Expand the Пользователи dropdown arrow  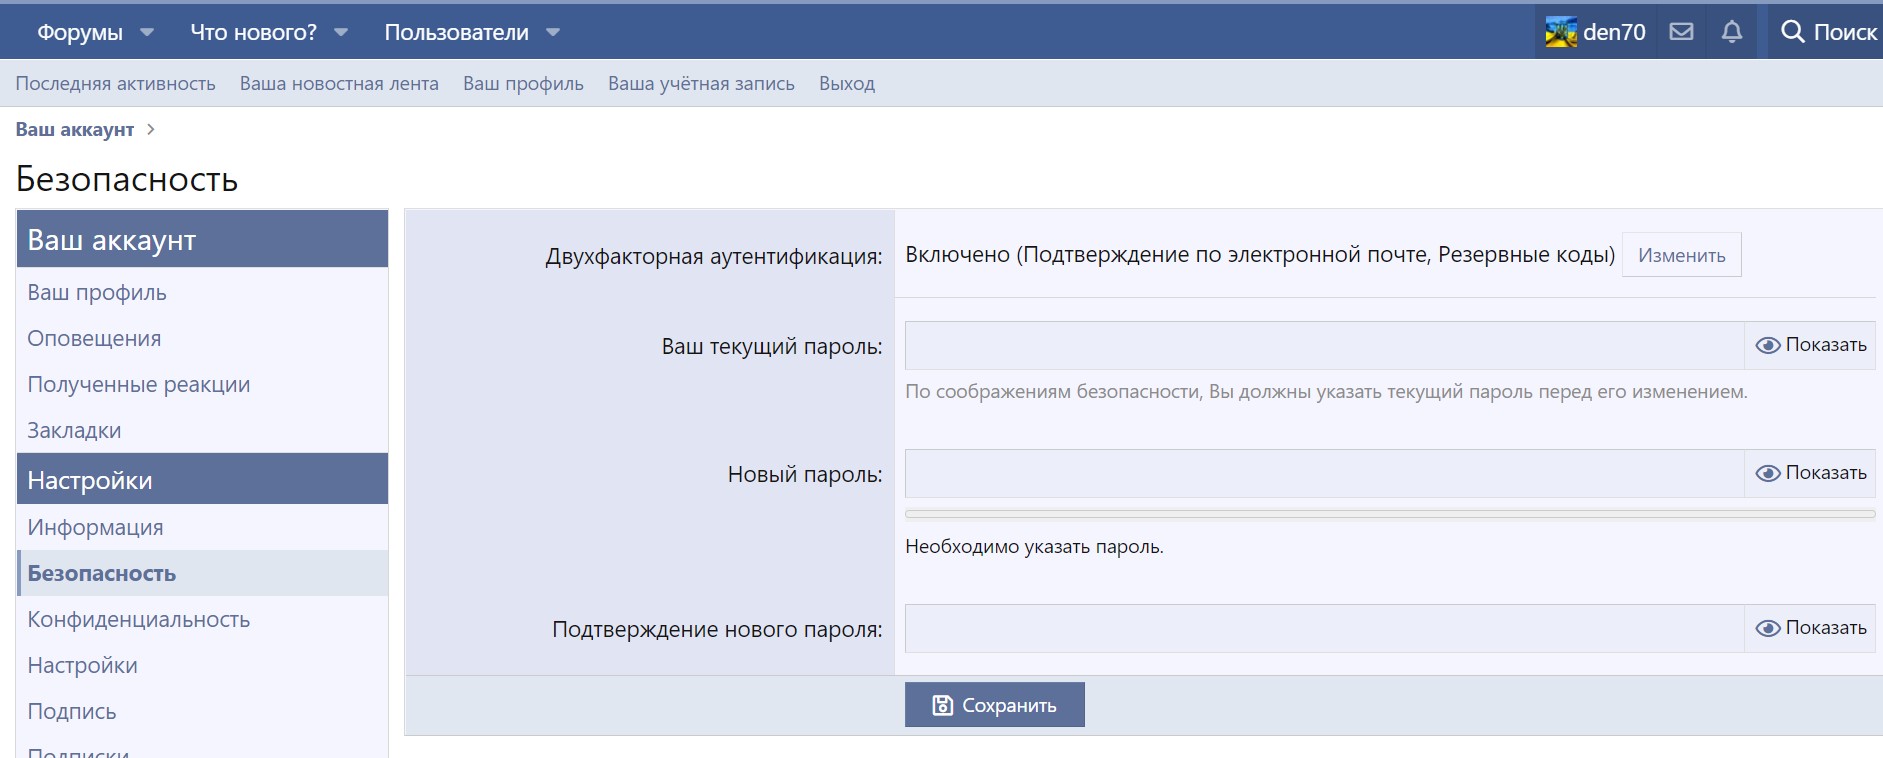[553, 32]
